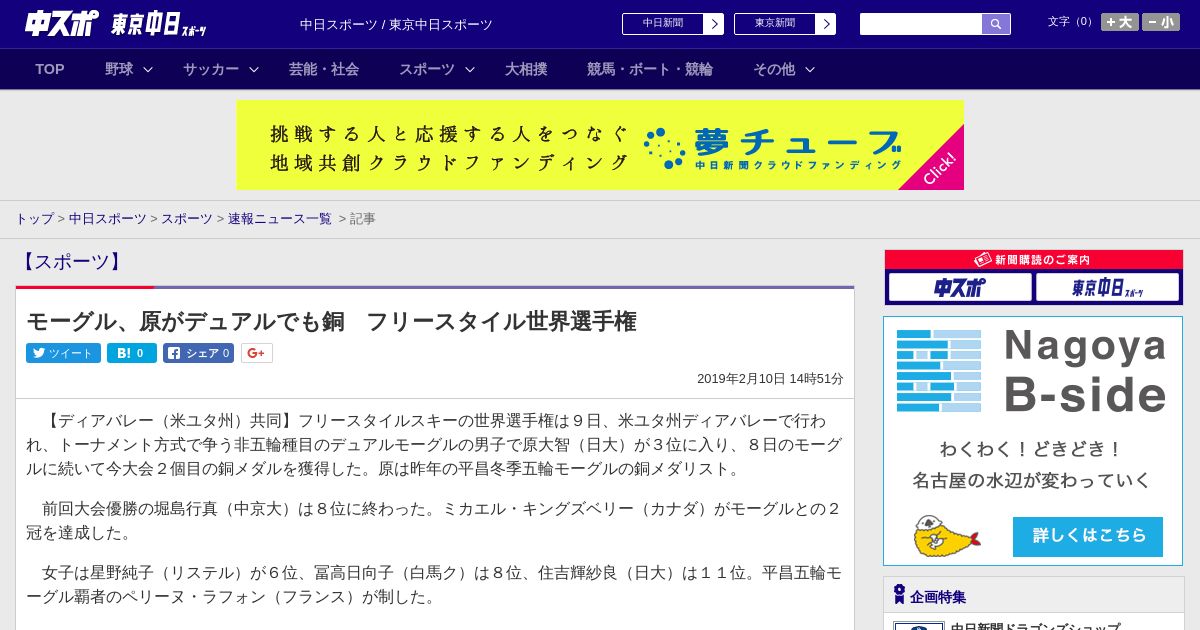Click the article date 2019年2月10日 14時51分
The width and height of the screenshot is (1200, 630).
770,379
